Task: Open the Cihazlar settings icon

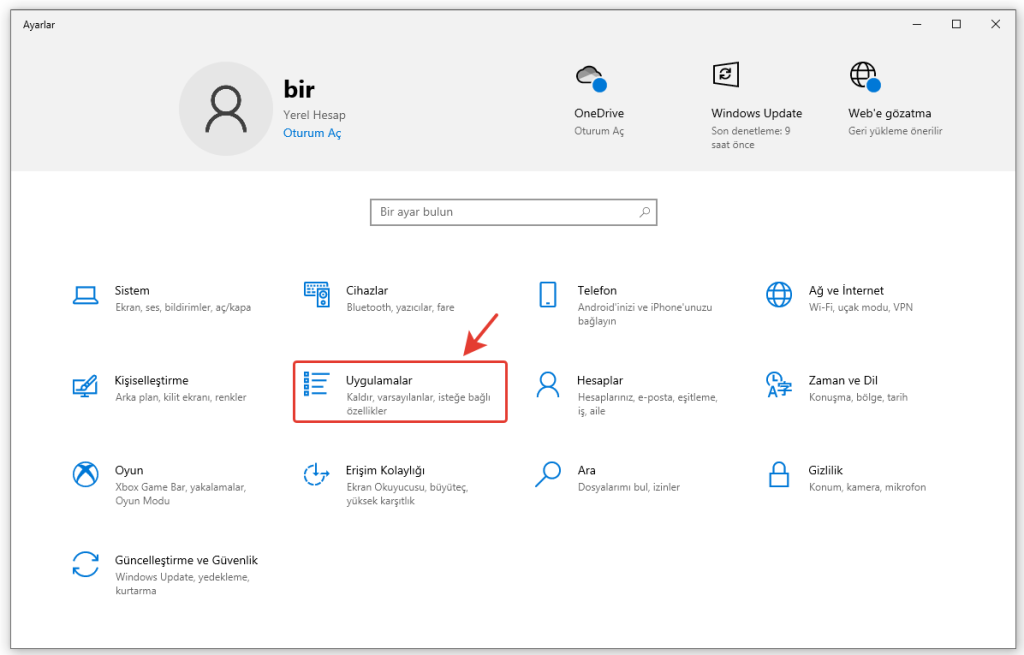Action: pyautogui.click(x=317, y=295)
